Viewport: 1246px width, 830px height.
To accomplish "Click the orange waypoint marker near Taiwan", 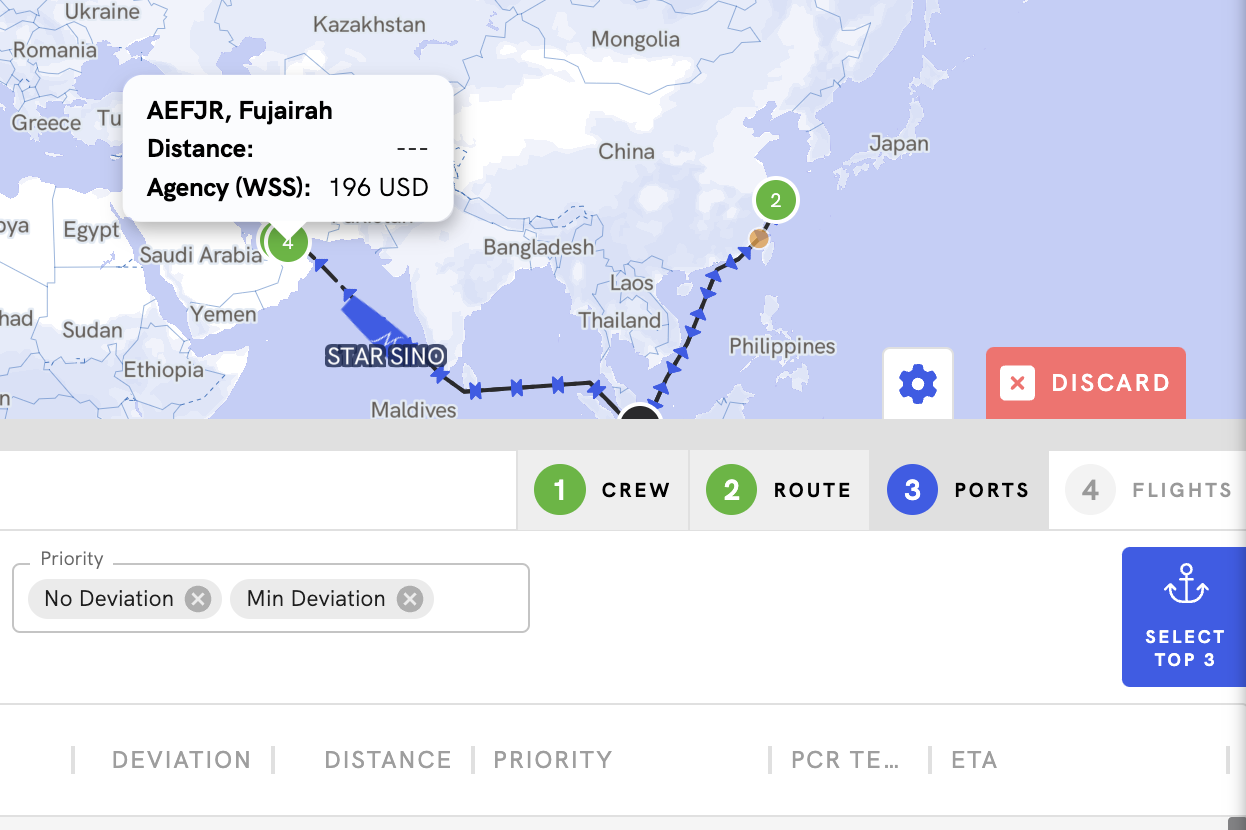I will (759, 238).
